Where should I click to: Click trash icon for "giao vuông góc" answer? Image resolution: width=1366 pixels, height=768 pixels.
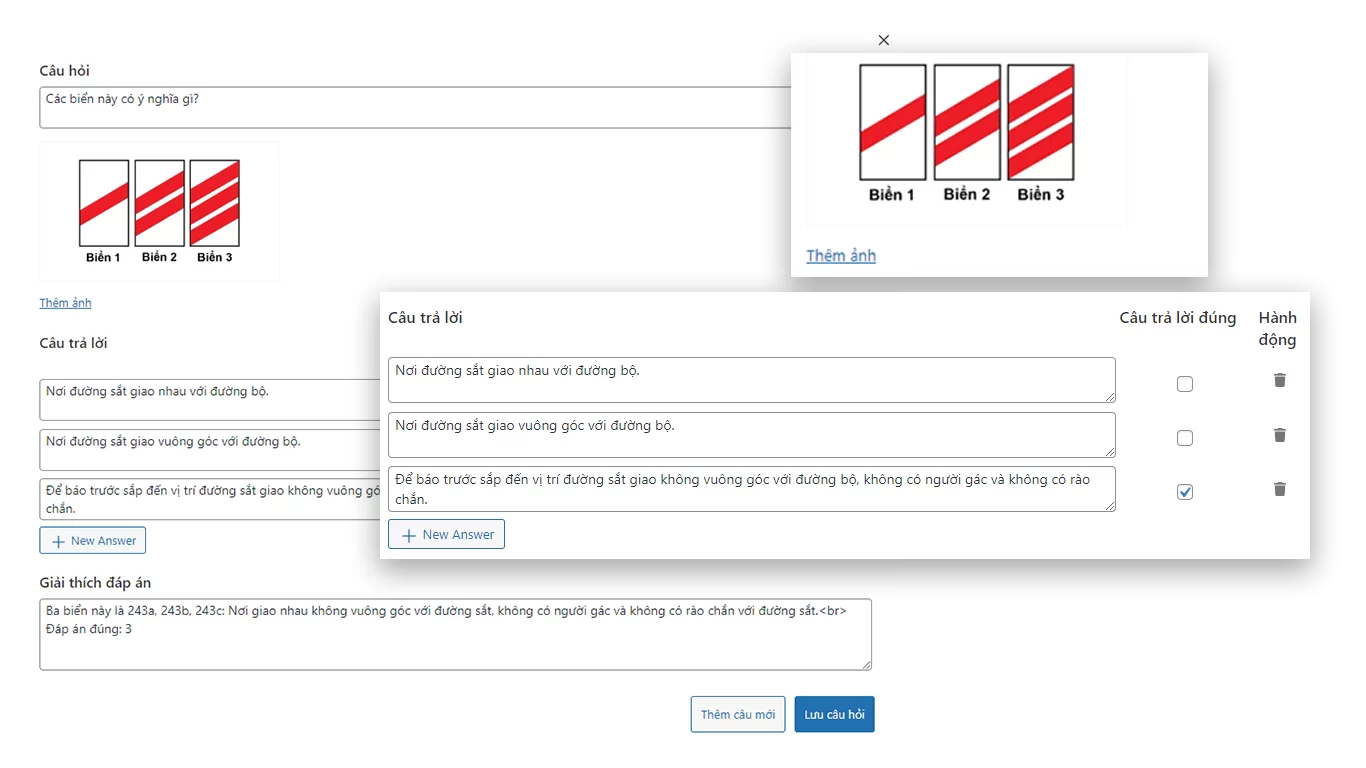click(1279, 435)
